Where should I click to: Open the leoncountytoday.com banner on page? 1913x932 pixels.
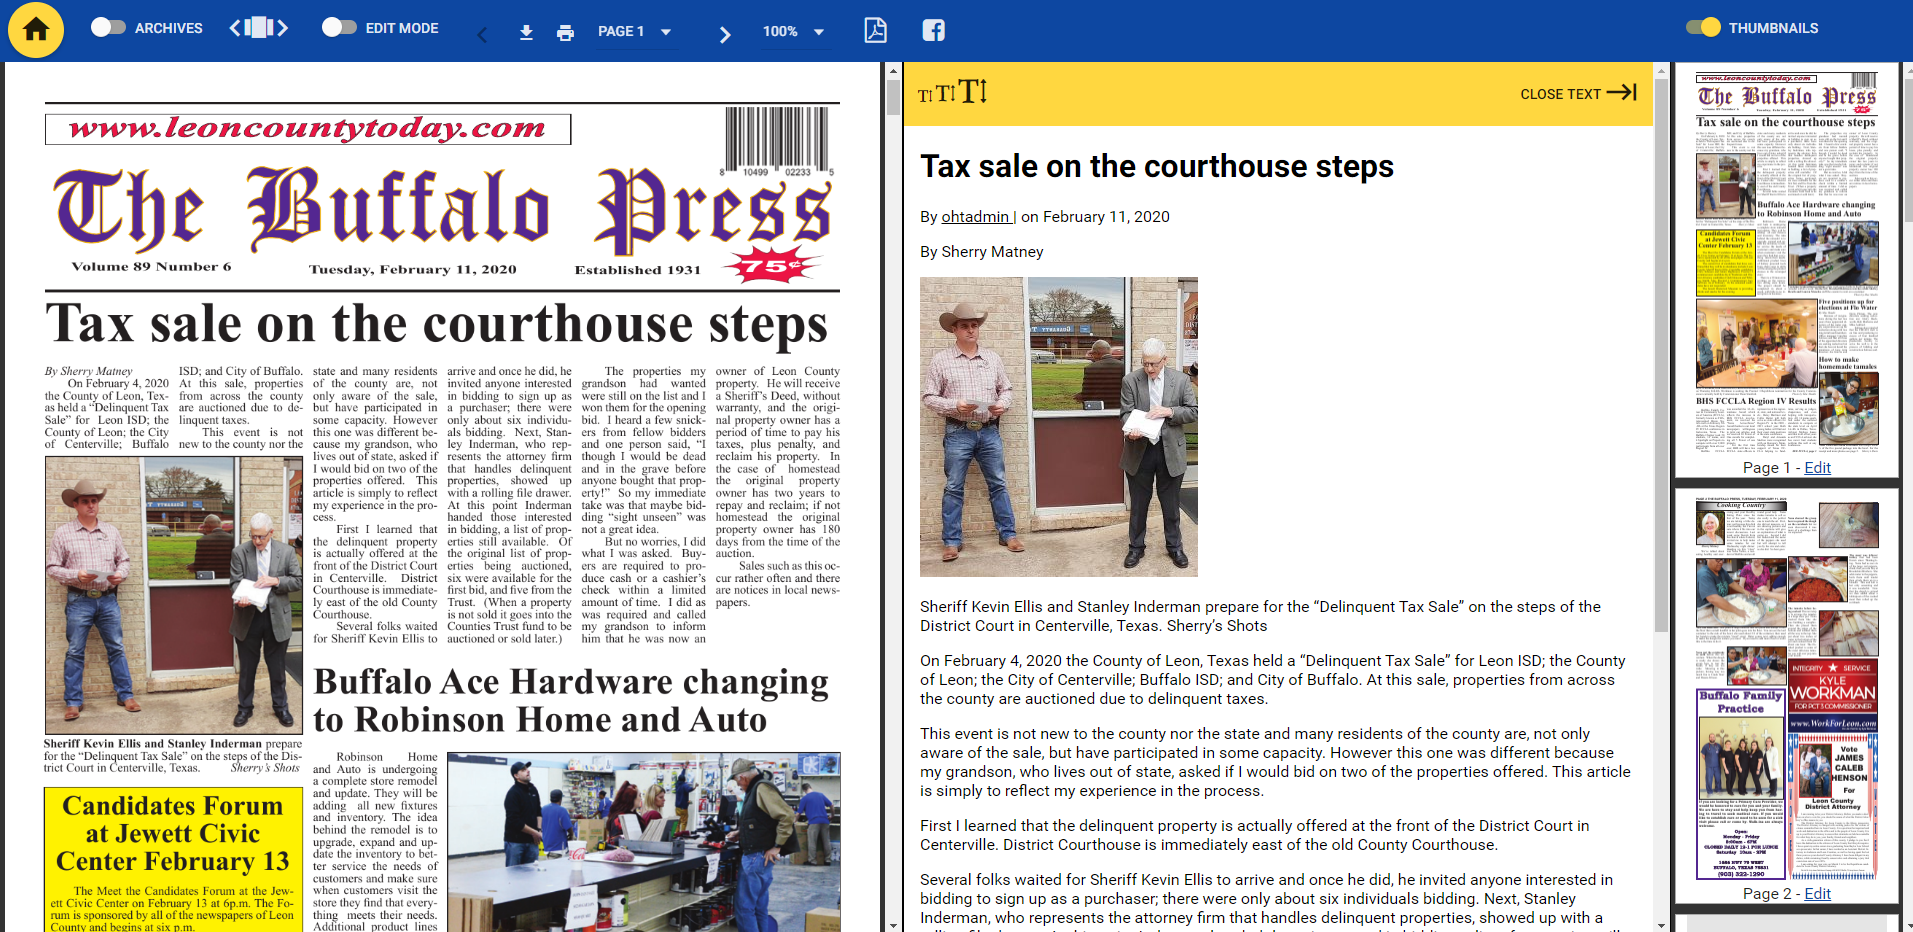click(308, 129)
